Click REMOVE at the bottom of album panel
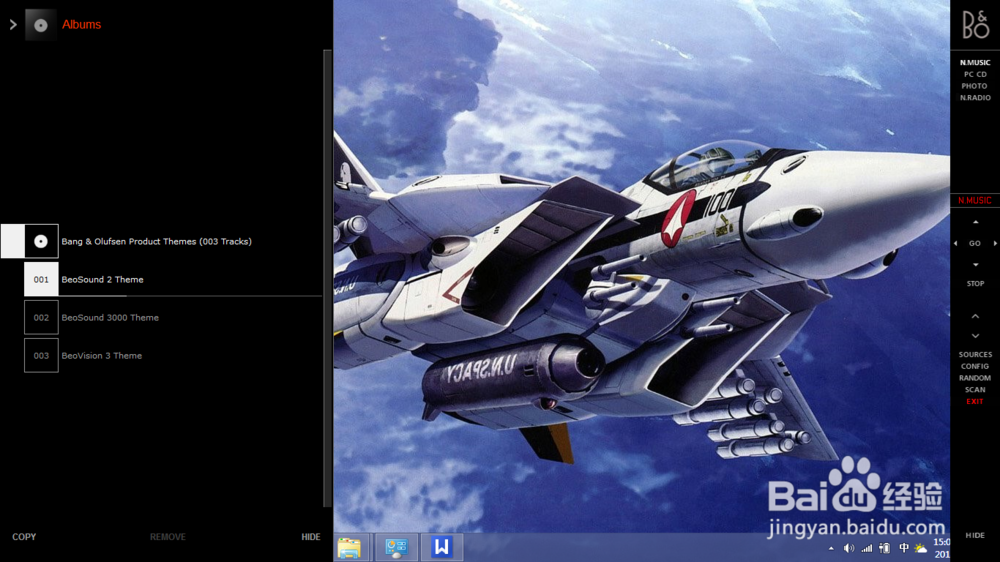Image resolution: width=1000 pixels, height=562 pixels. click(168, 537)
